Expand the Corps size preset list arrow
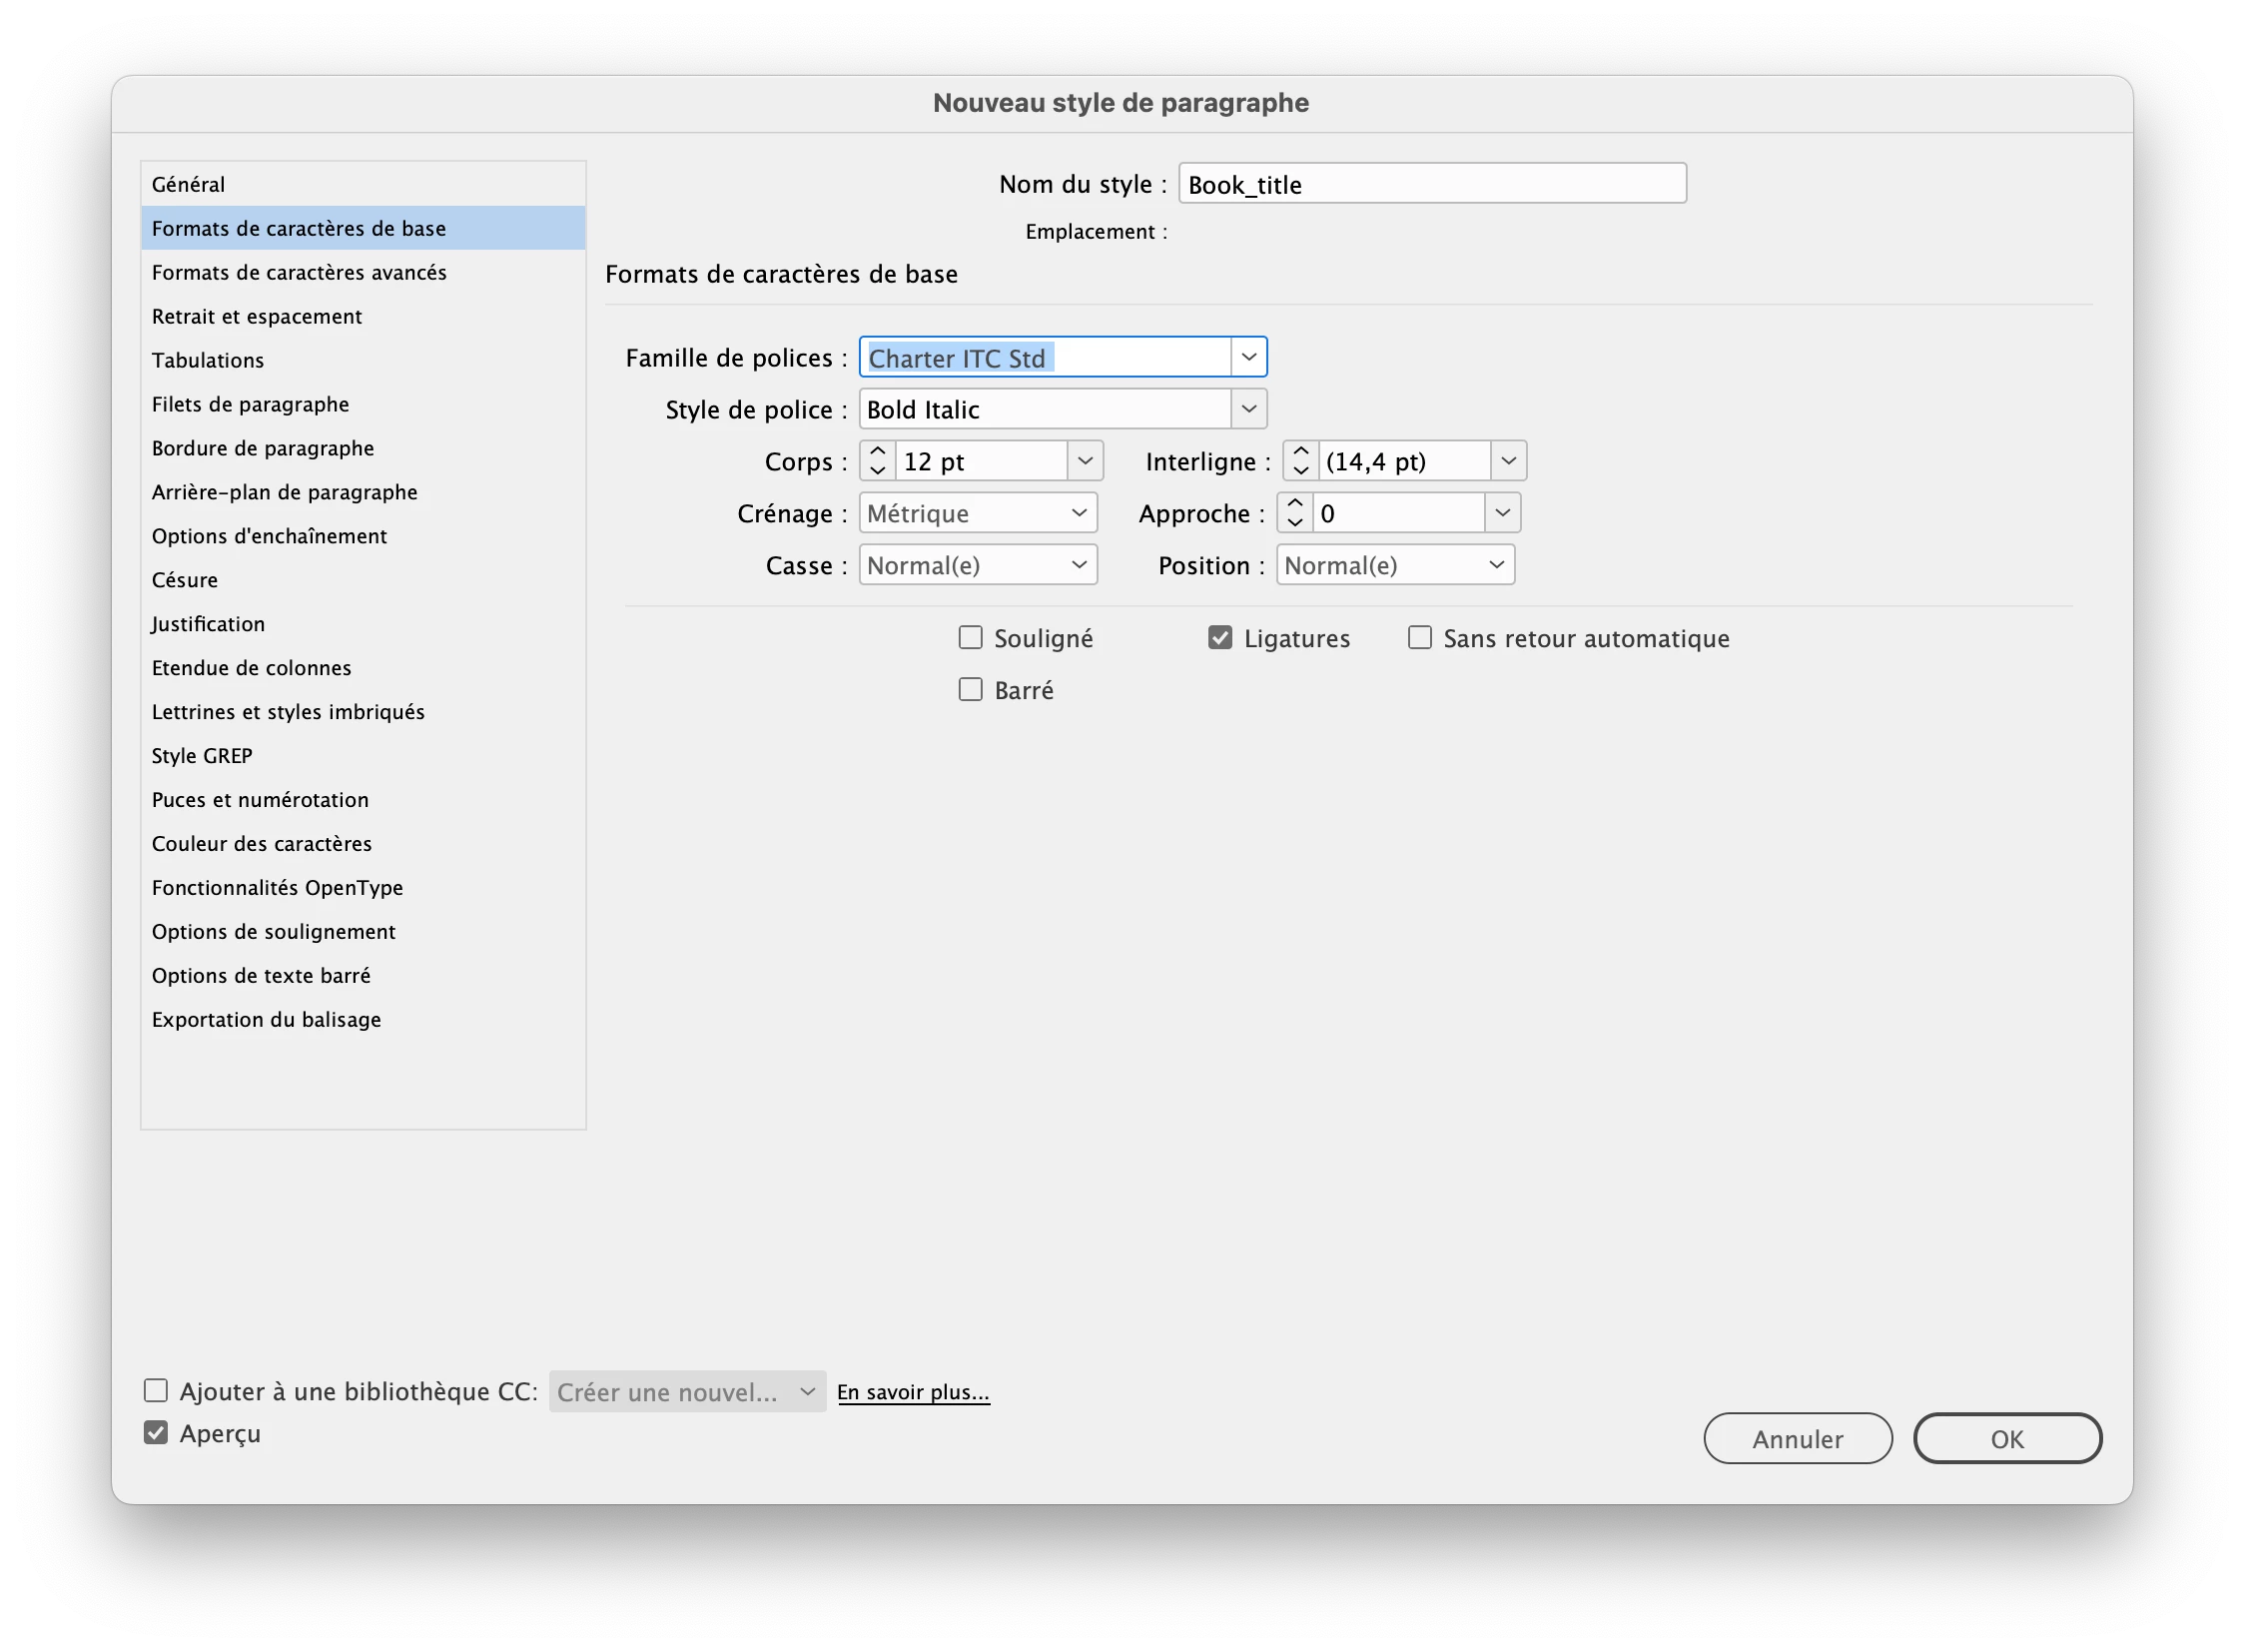Viewport: 2245px width, 1652px height. pyautogui.click(x=1085, y=461)
